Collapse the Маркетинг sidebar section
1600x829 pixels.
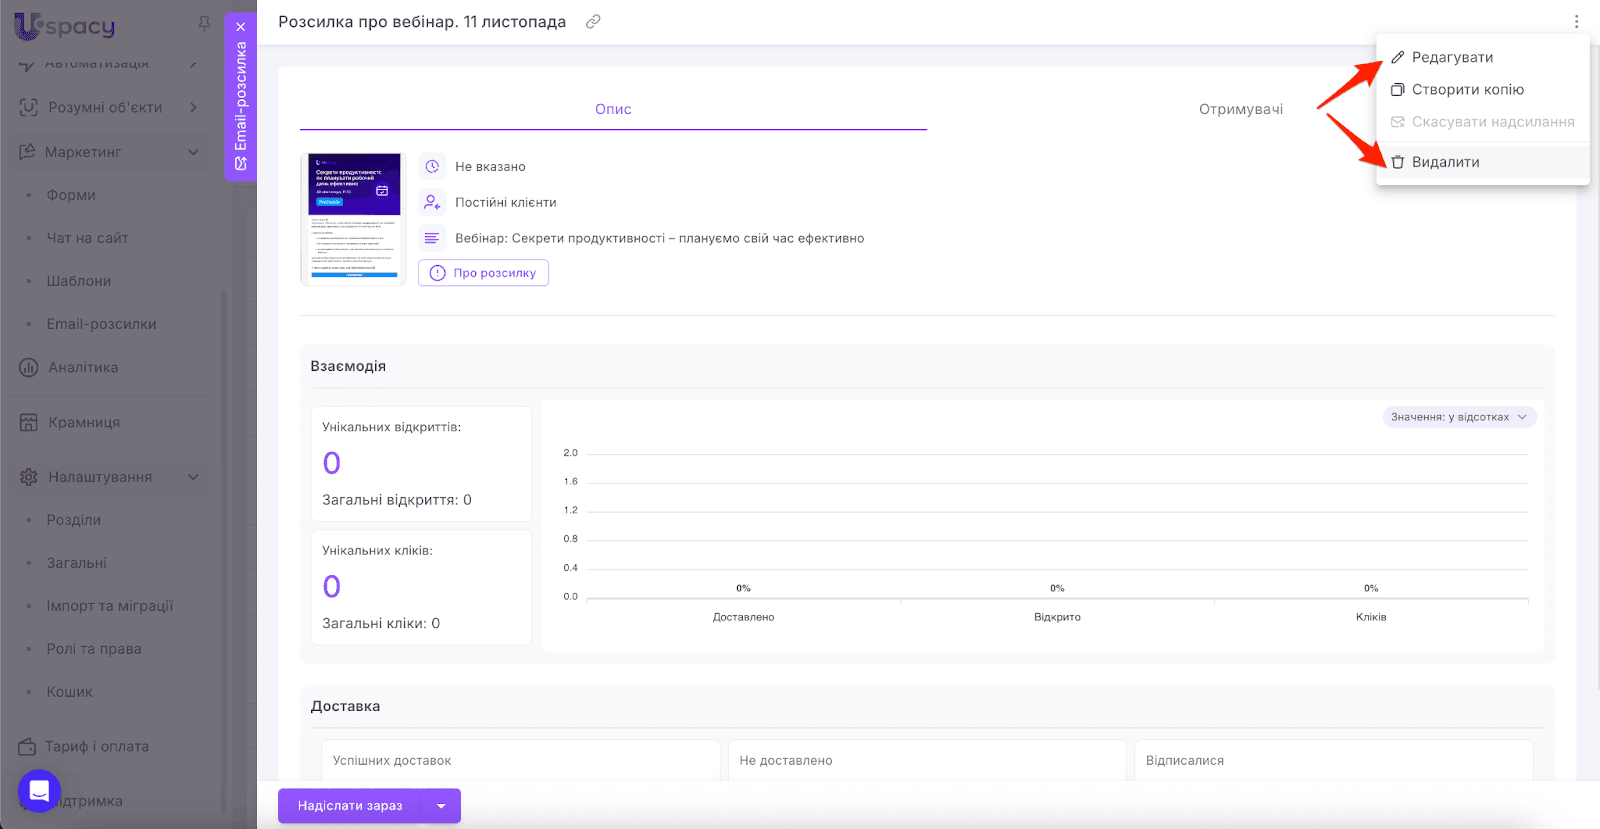click(193, 152)
